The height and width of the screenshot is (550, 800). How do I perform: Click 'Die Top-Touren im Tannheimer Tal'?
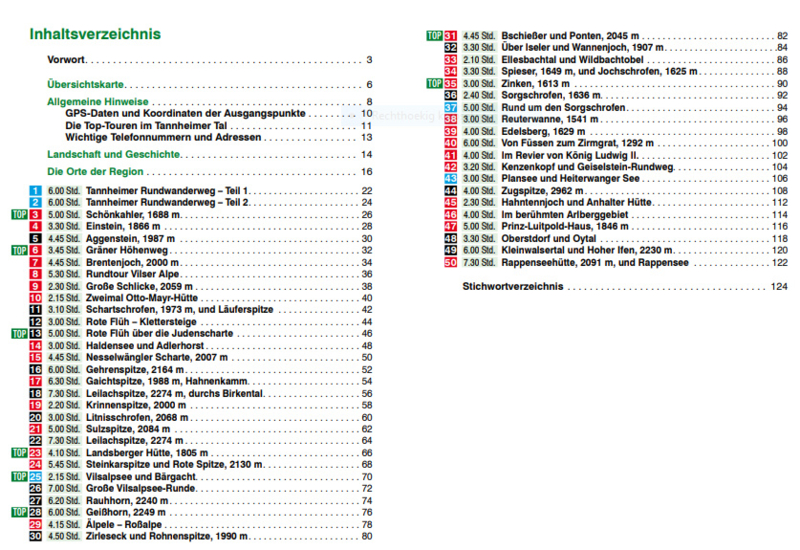pyautogui.click(x=146, y=126)
